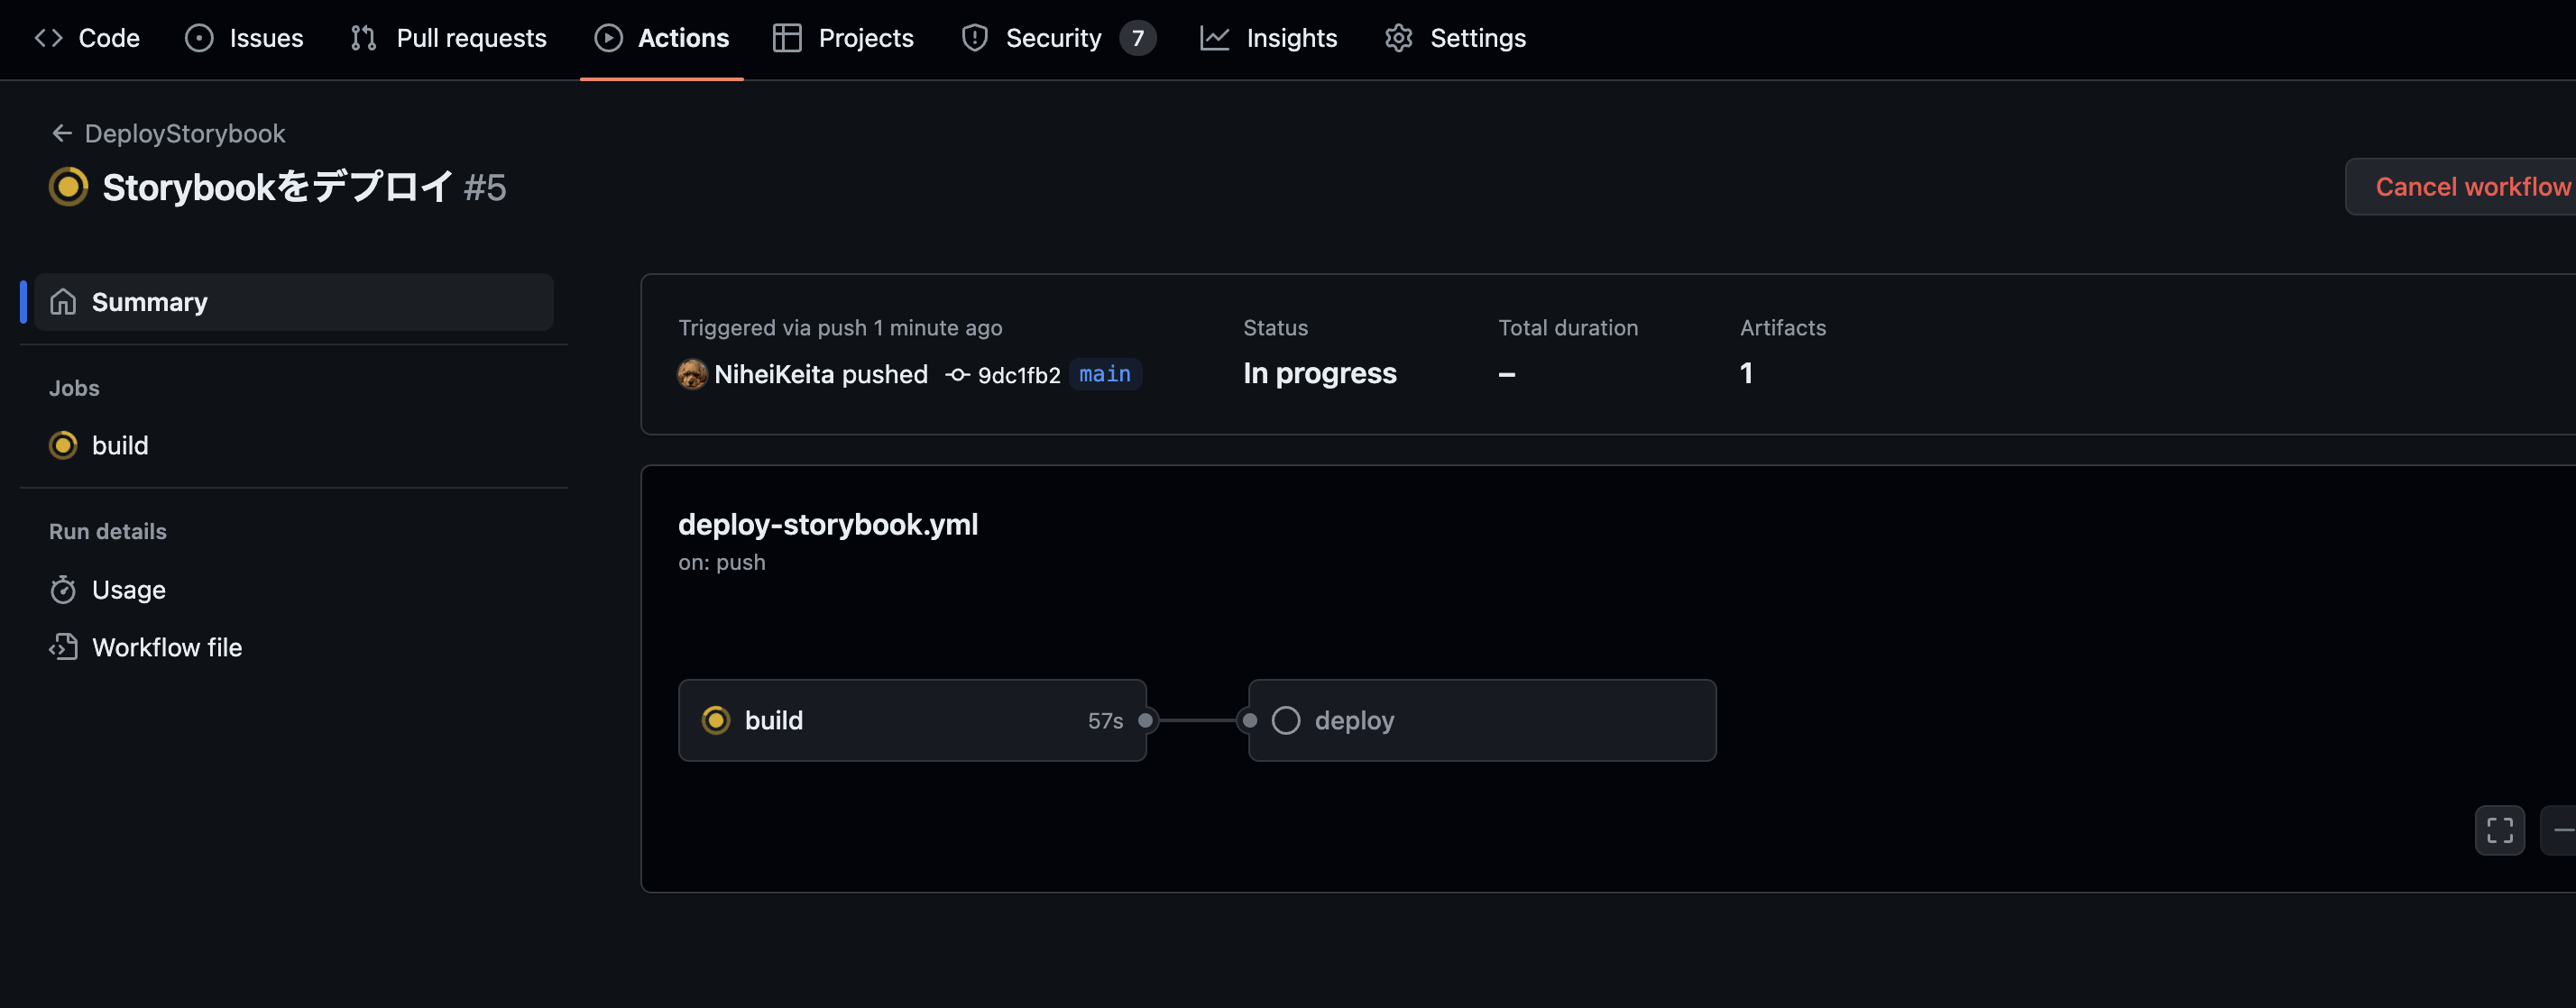
Task: Click the Code brackets icon
Action: click(x=48, y=38)
